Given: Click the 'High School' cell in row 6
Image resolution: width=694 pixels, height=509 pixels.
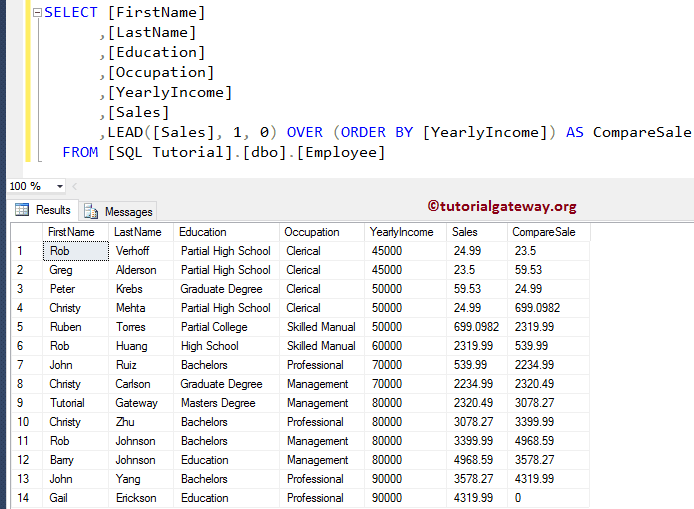Looking at the screenshot, I should [x=226, y=346].
